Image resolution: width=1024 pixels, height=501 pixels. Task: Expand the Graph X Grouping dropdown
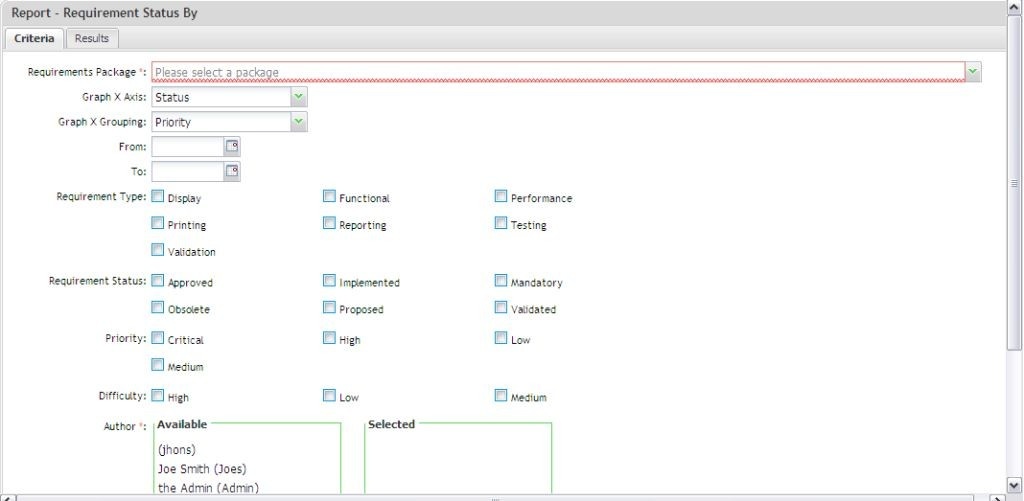pos(299,122)
